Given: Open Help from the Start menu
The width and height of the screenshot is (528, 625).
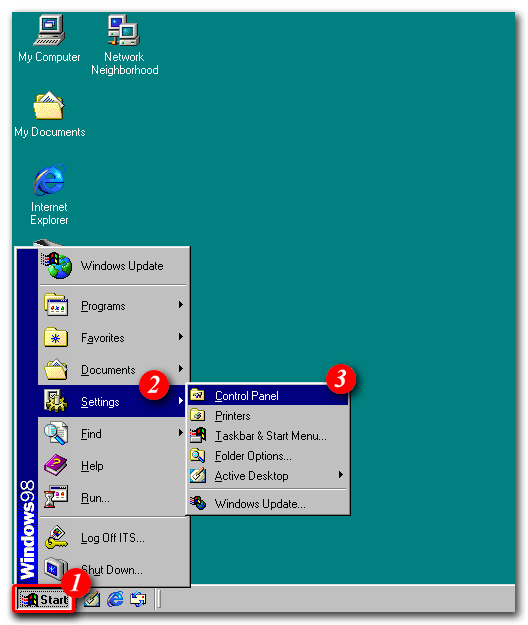Looking at the screenshot, I should 113,466.
